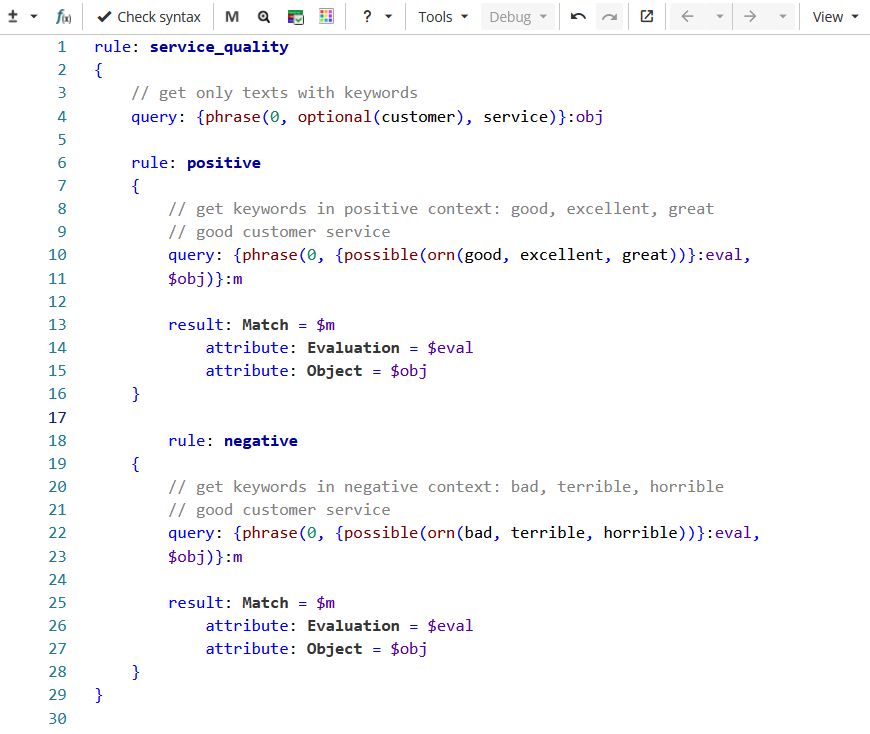Click the plus-minus sign toggle icon
Viewport: 870px width, 734px height.
14,17
